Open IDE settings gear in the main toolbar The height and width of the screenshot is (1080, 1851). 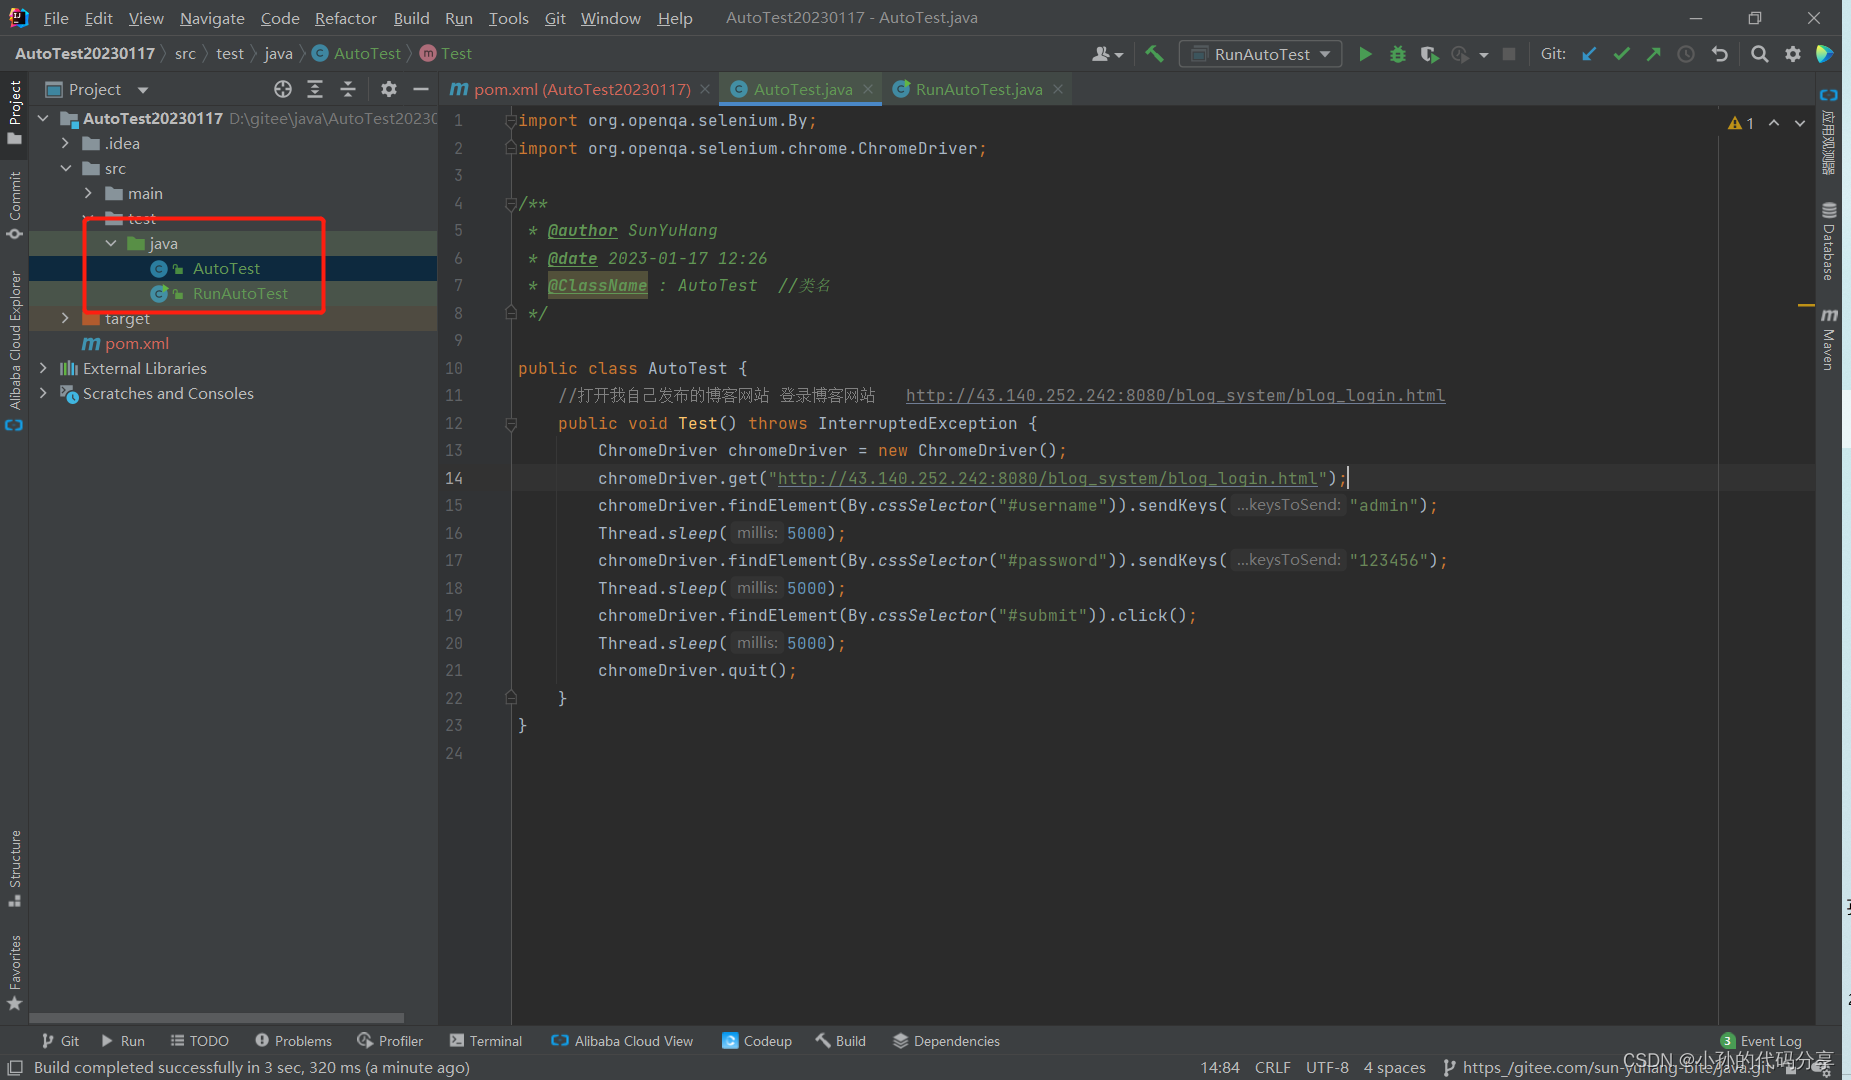(x=1793, y=54)
